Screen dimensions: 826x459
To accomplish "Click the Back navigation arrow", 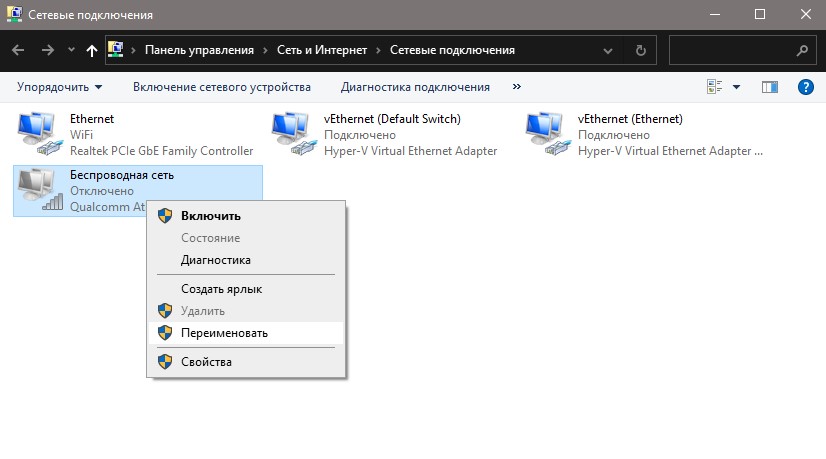I will [18, 50].
